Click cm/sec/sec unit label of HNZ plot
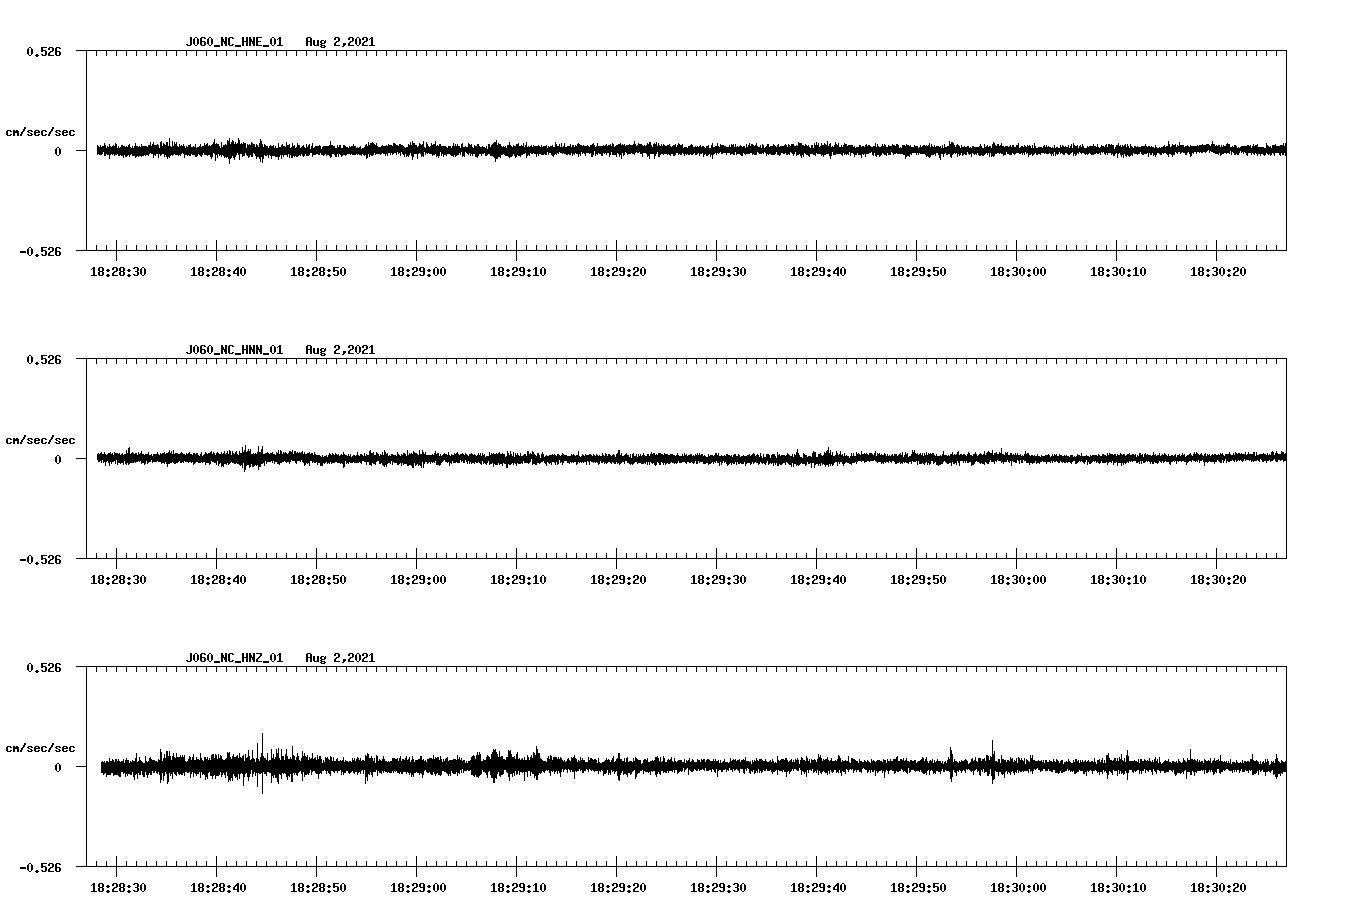Image resolution: width=1358 pixels, height=924 pixels. coord(41,748)
